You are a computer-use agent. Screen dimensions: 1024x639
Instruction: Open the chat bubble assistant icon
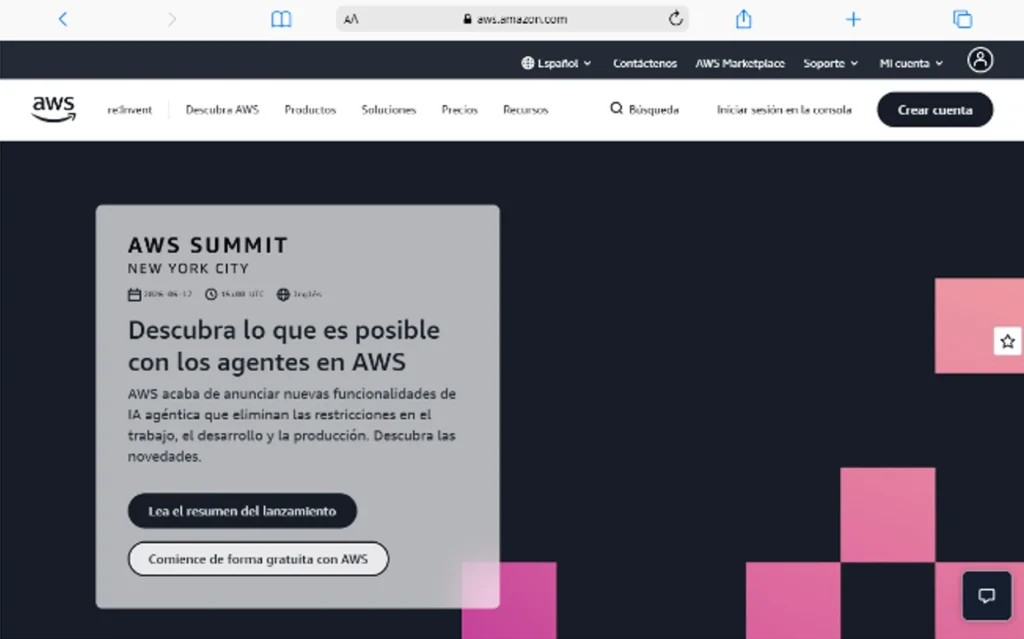pyautogui.click(x=987, y=596)
